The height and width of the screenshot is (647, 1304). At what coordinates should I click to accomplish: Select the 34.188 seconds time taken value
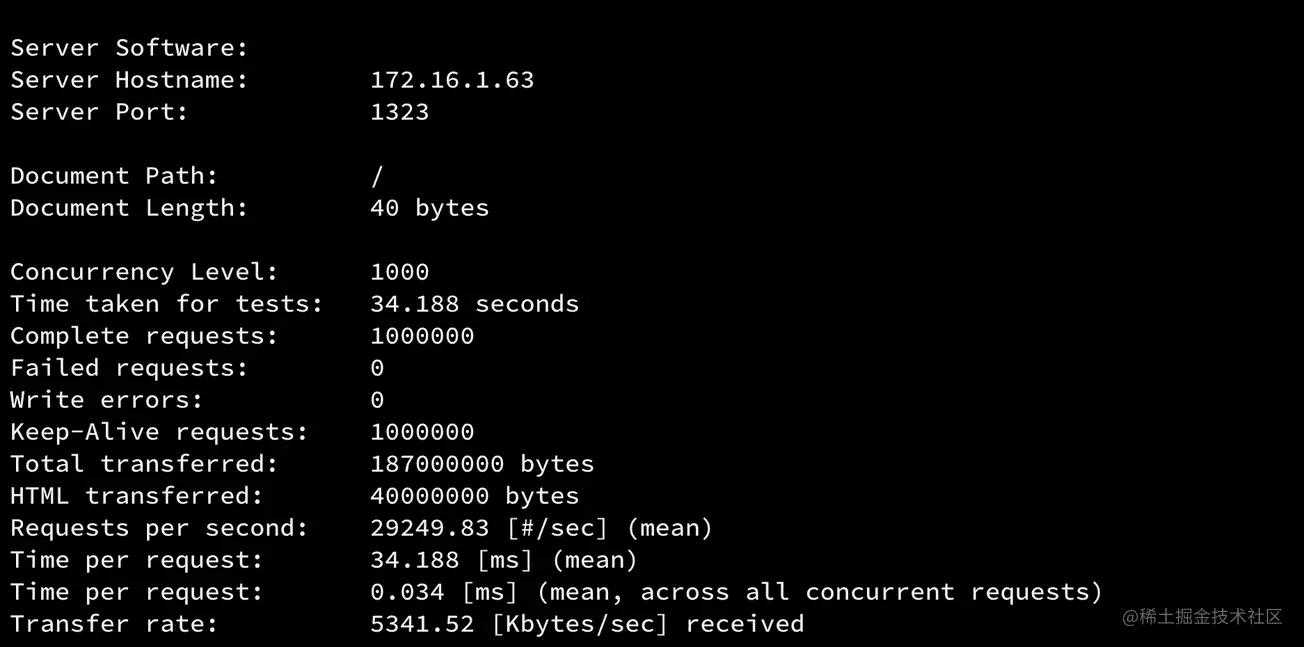(474, 304)
